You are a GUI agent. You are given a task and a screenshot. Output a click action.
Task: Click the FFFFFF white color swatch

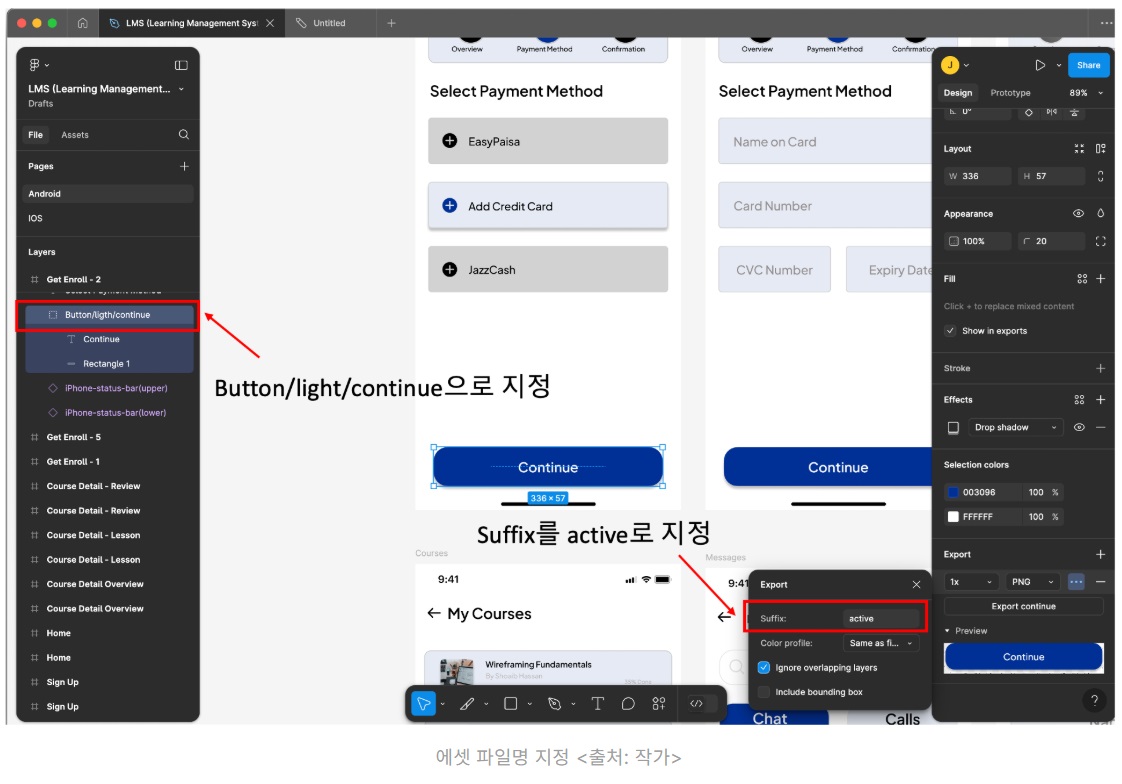pos(953,516)
